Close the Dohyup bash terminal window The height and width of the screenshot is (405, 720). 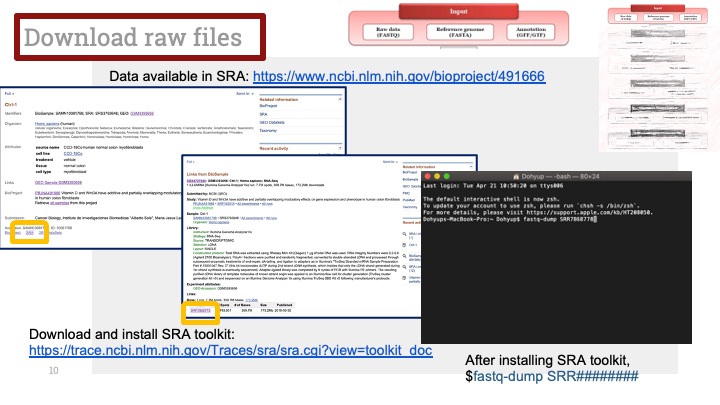click(428, 176)
